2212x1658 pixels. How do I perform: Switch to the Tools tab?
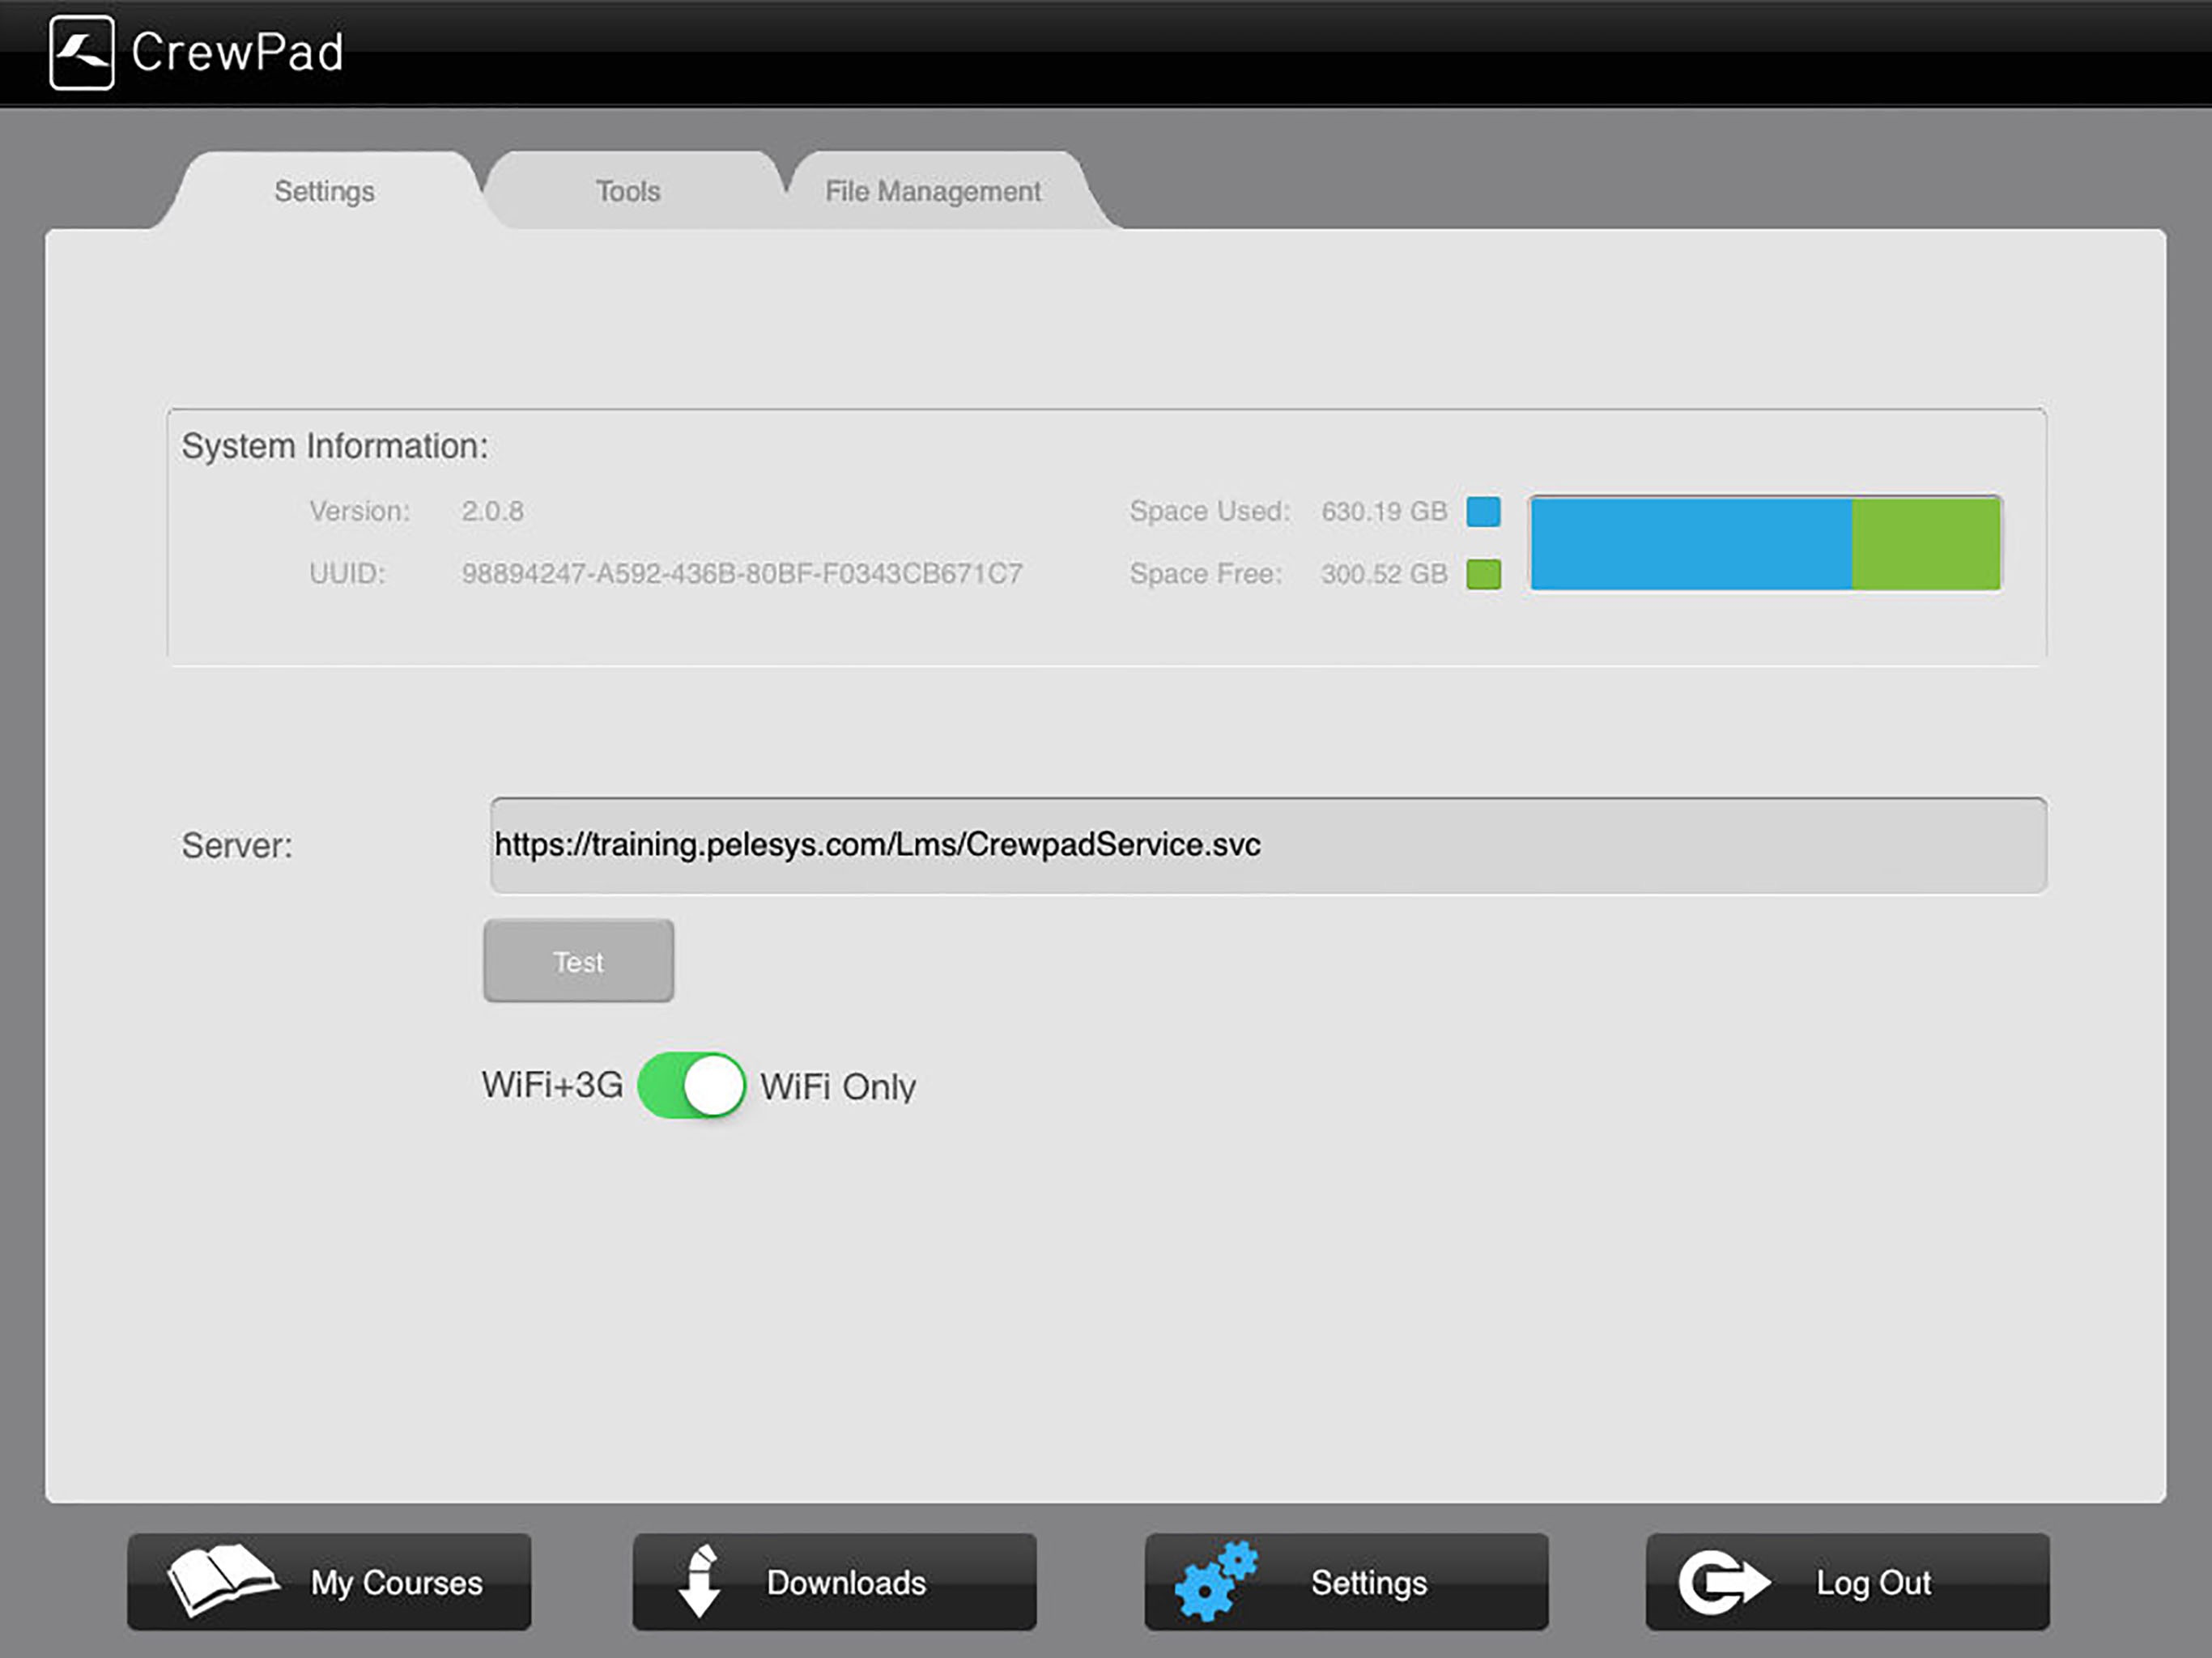628,191
